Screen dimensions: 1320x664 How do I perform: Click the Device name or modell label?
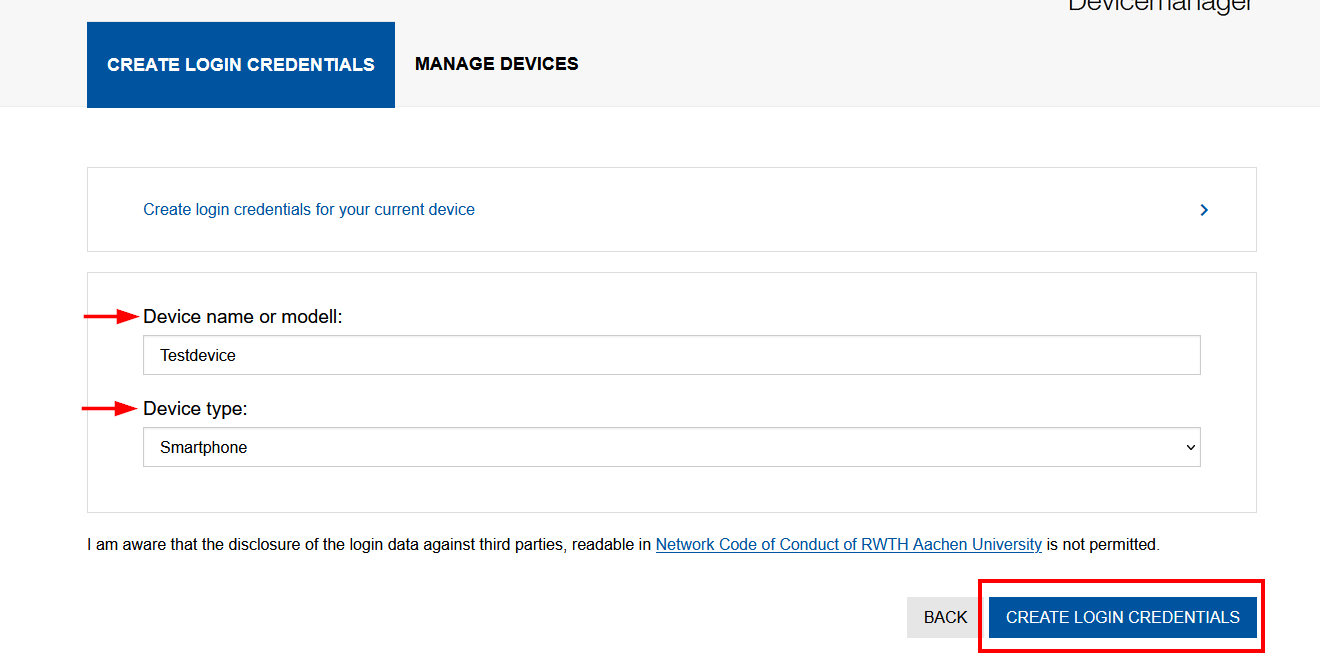(x=245, y=316)
